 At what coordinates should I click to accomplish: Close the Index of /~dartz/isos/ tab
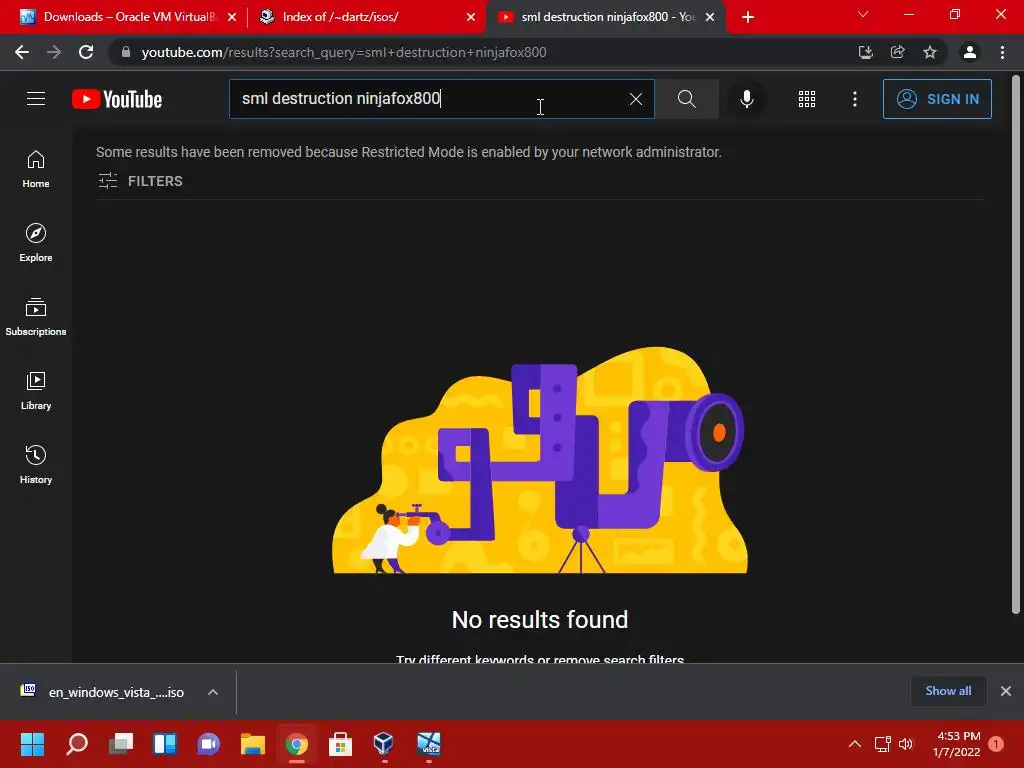471,17
